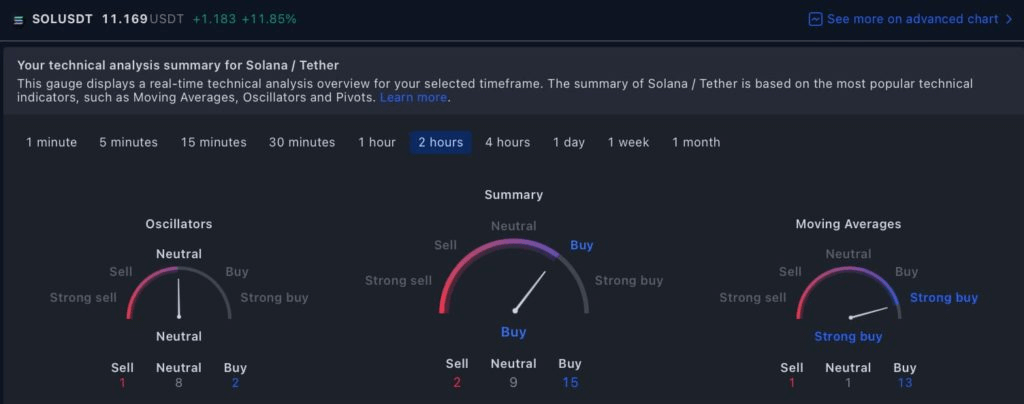
Task: Click the active 2 hours timeframe
Action: pyautogui.click(x=441, y=142)
